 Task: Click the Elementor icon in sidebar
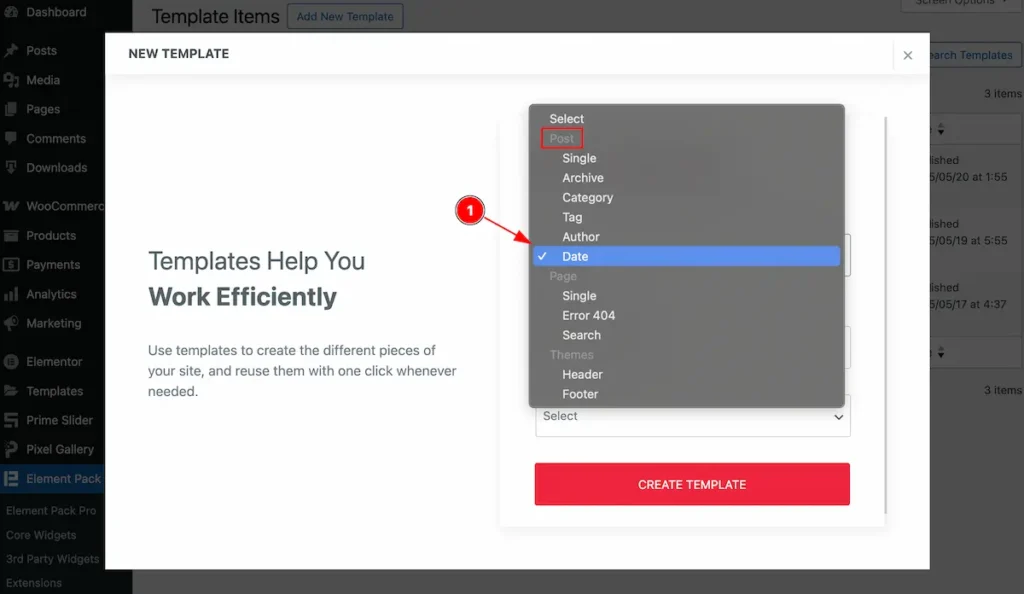[x=11, y=362]
